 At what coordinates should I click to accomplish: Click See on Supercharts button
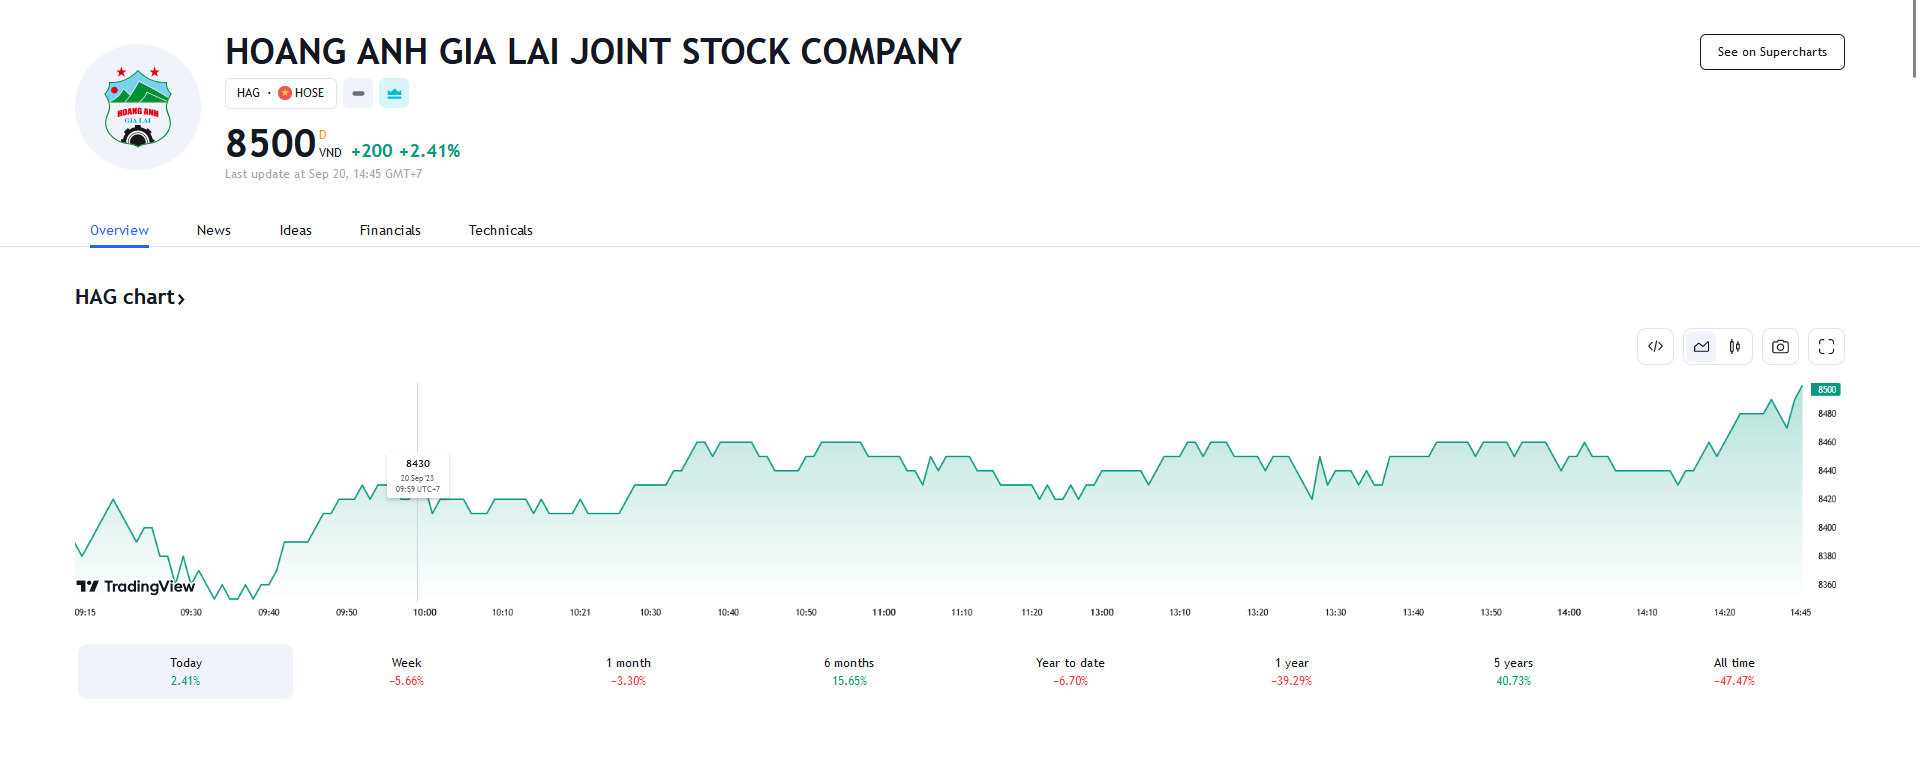(x=1772, y=52)
